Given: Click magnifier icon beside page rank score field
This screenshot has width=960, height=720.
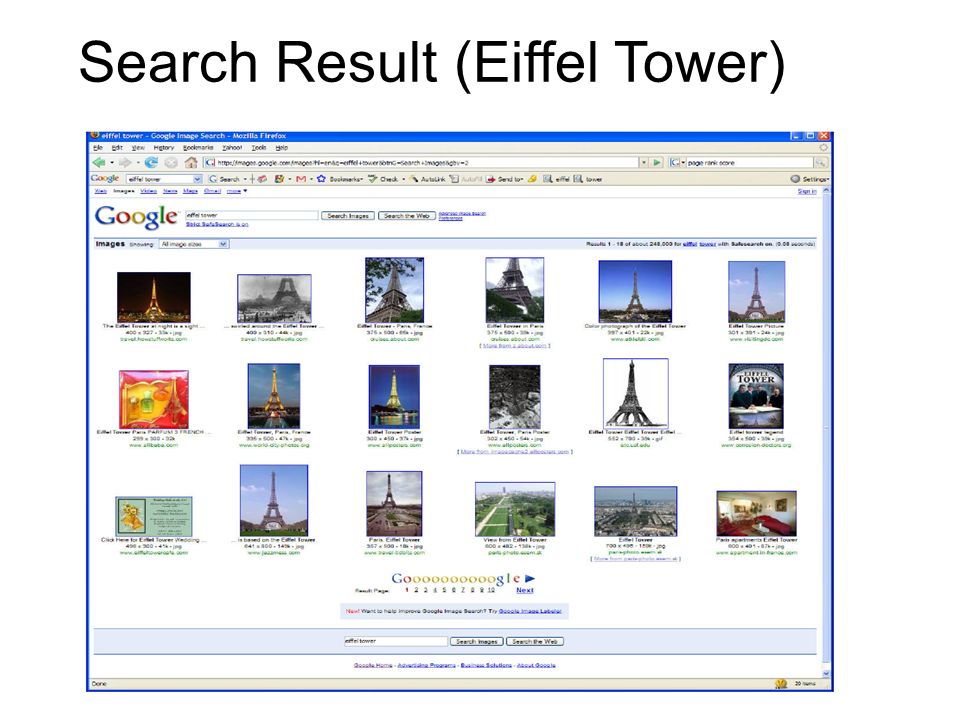Looking at the screenshot, I should [x=820, y=162].
